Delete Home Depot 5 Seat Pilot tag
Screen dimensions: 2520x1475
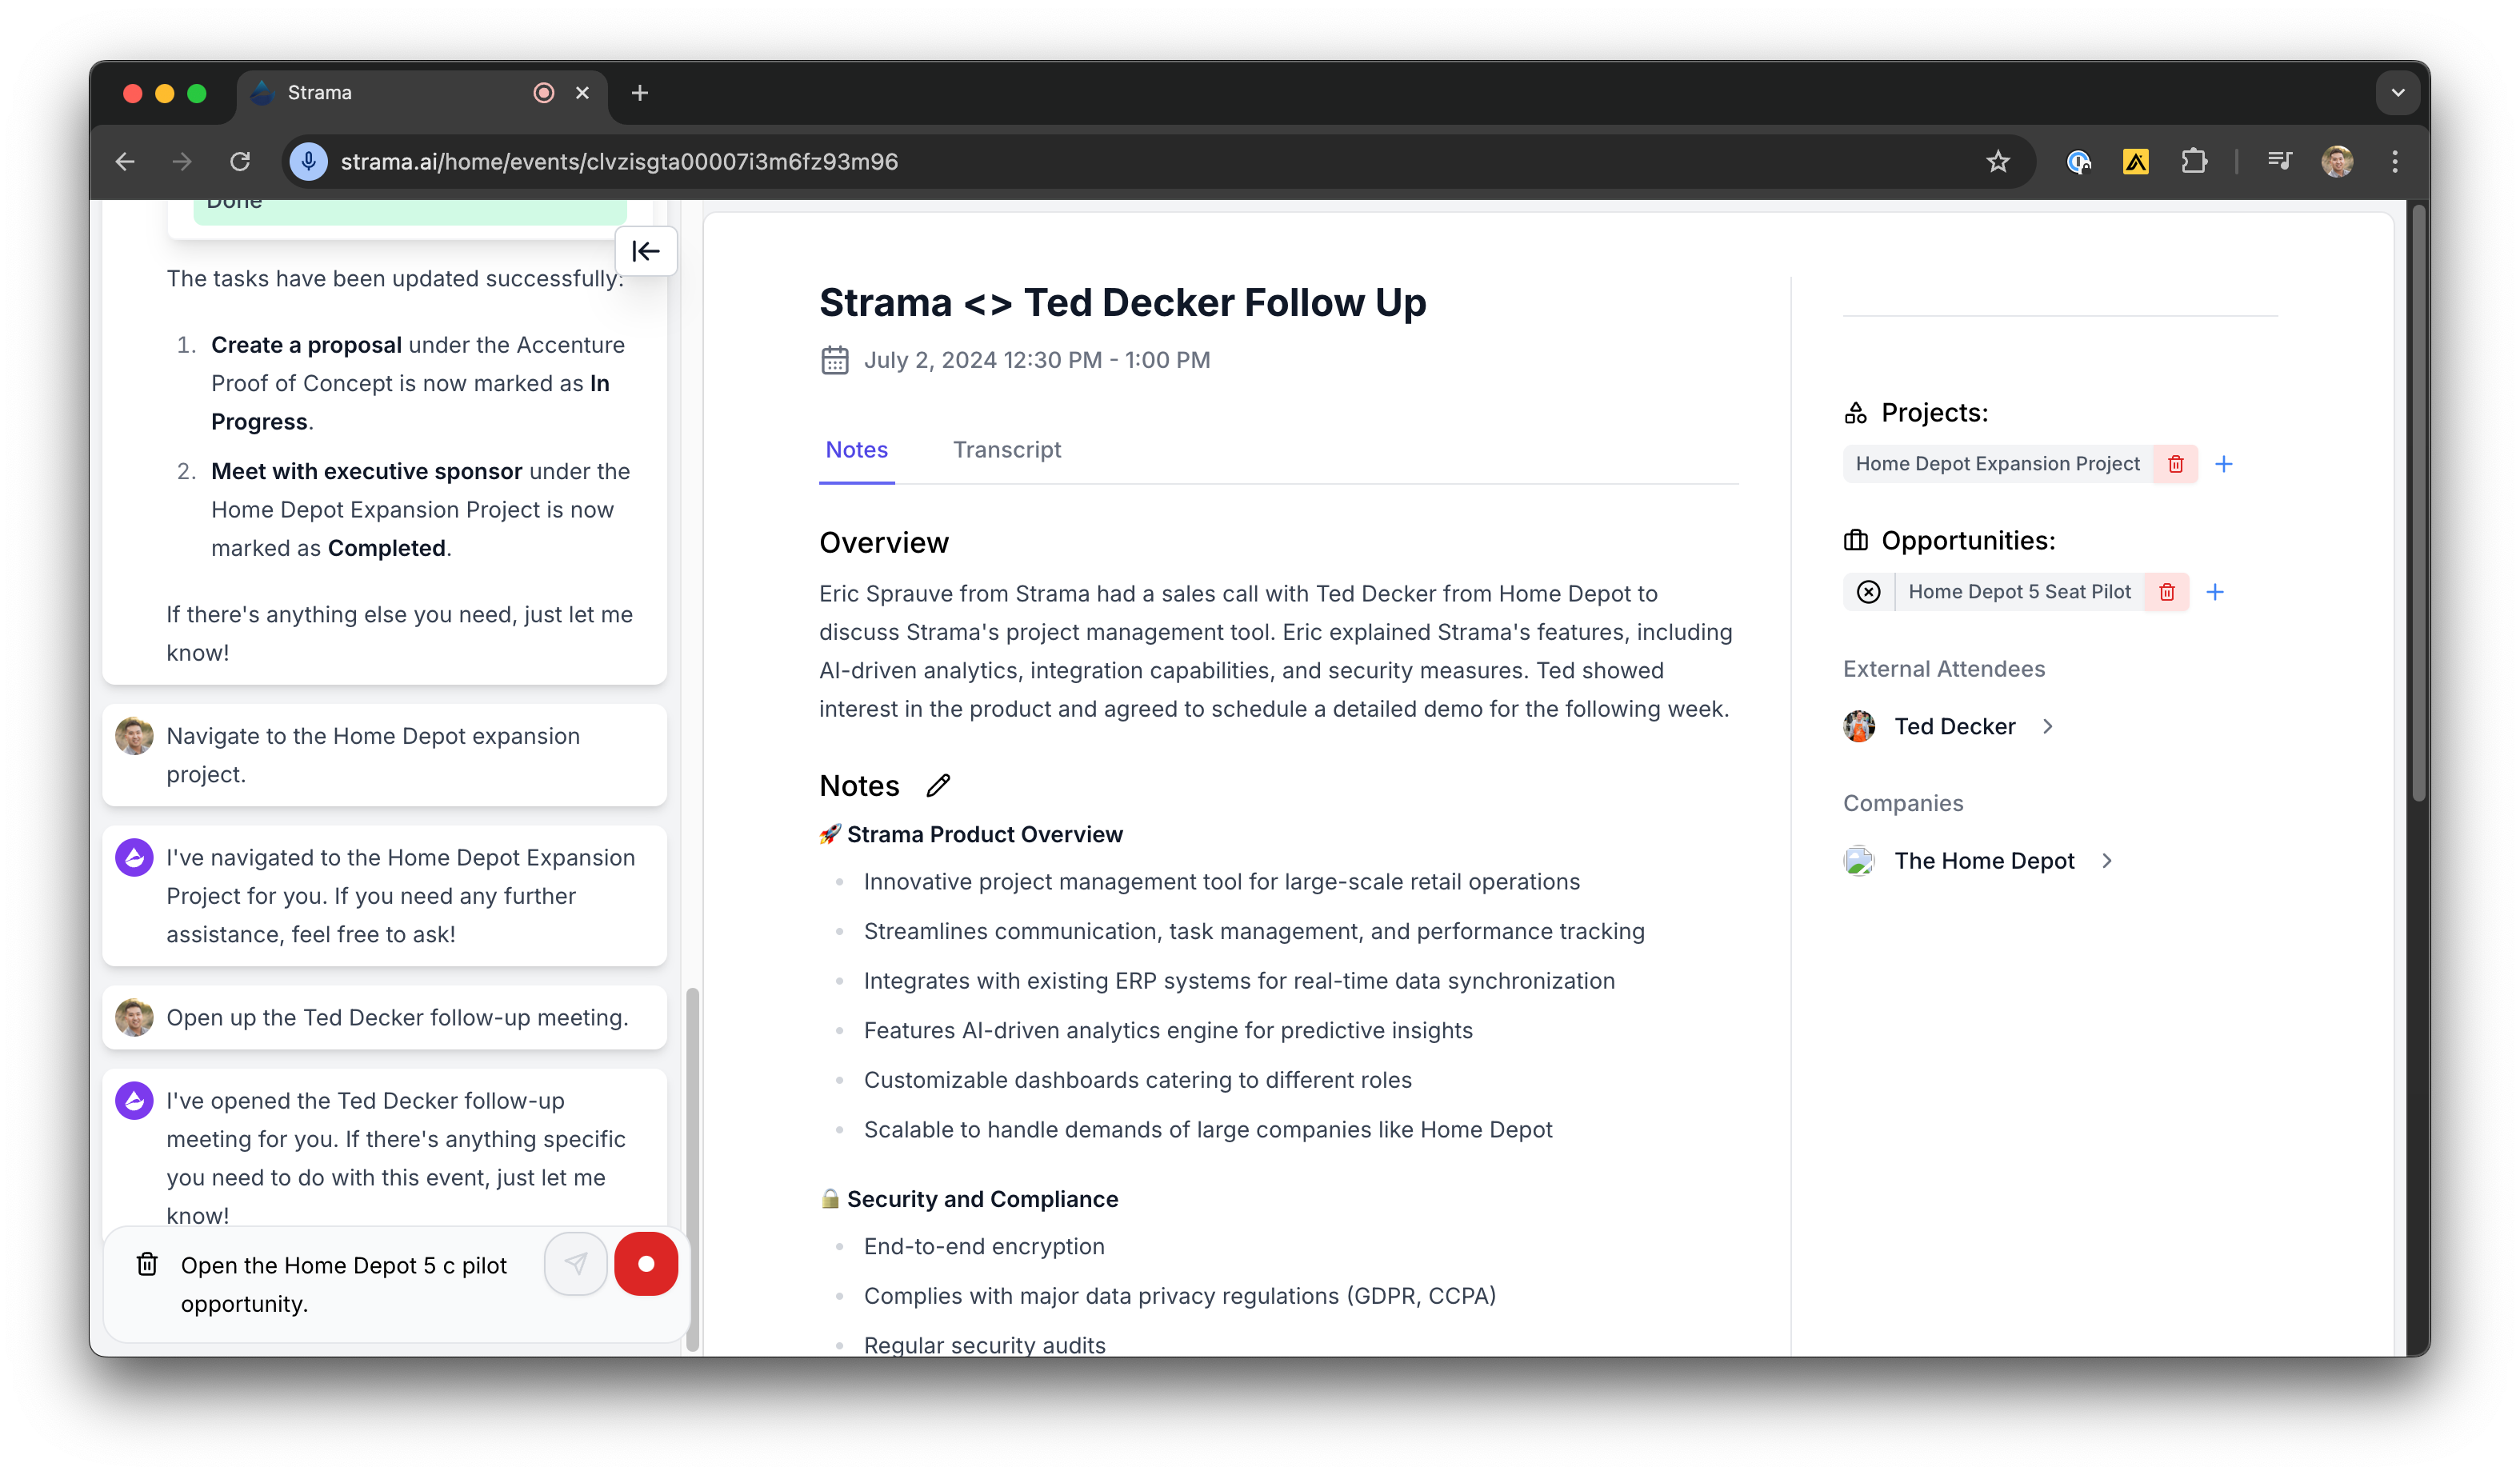[2167, 592]
